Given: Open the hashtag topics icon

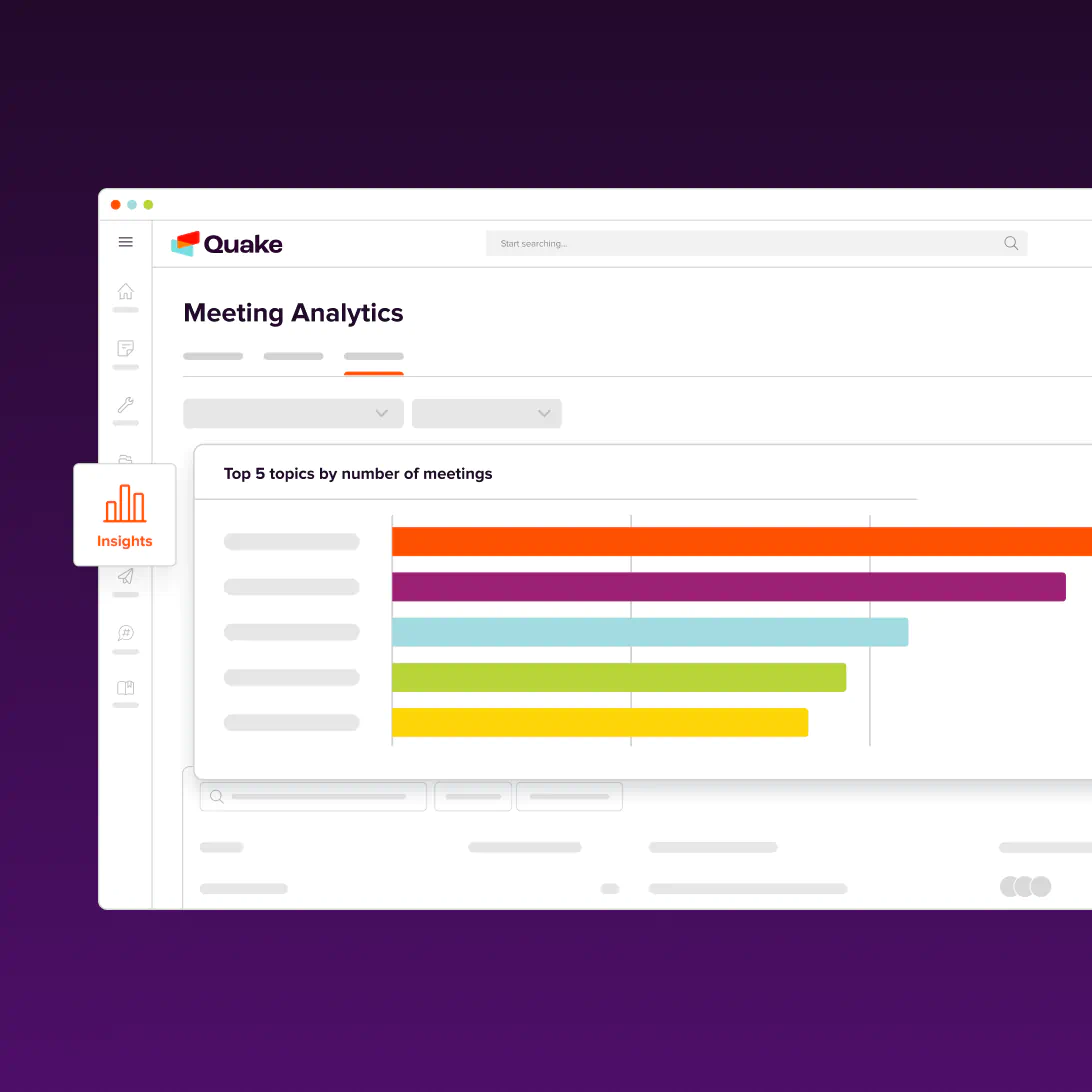Looking at the screenshot, I should (x=125, y=632).
